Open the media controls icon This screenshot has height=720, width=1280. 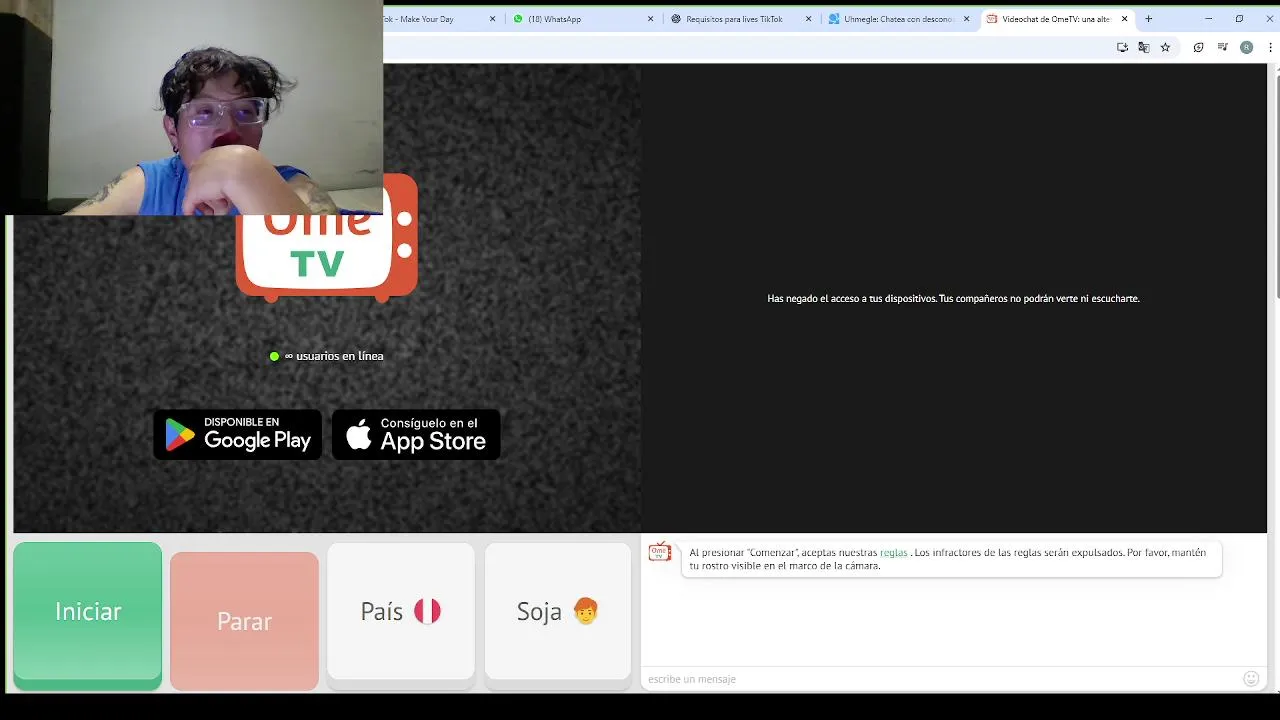(x=1222, y=47)
